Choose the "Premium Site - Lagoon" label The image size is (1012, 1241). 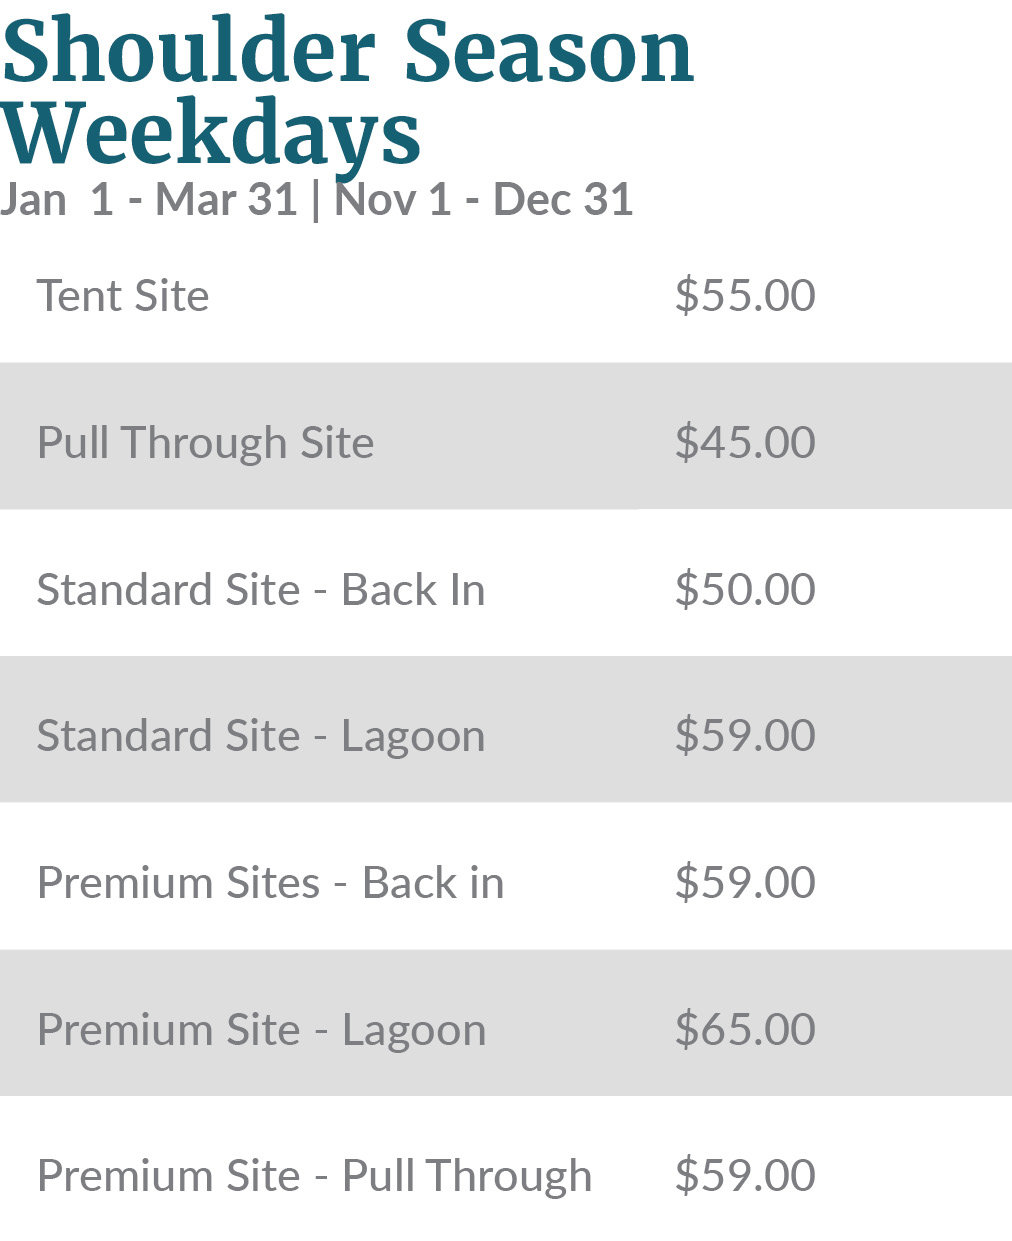[x=261, y=1030]
